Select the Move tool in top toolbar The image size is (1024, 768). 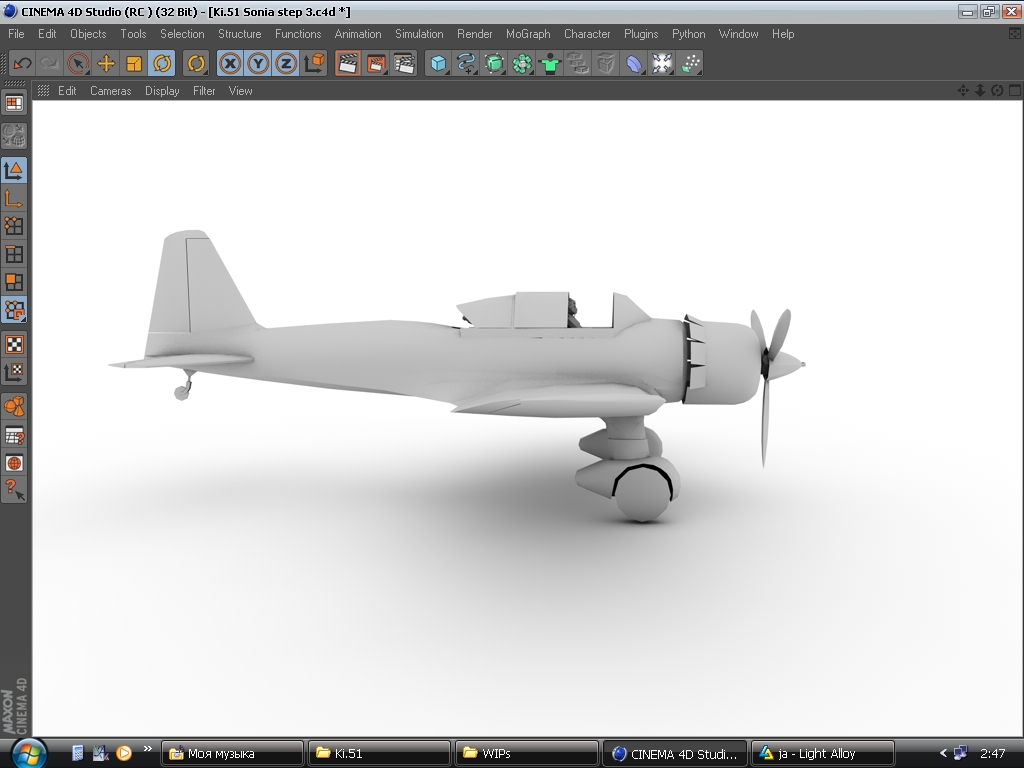click(106, 64)
